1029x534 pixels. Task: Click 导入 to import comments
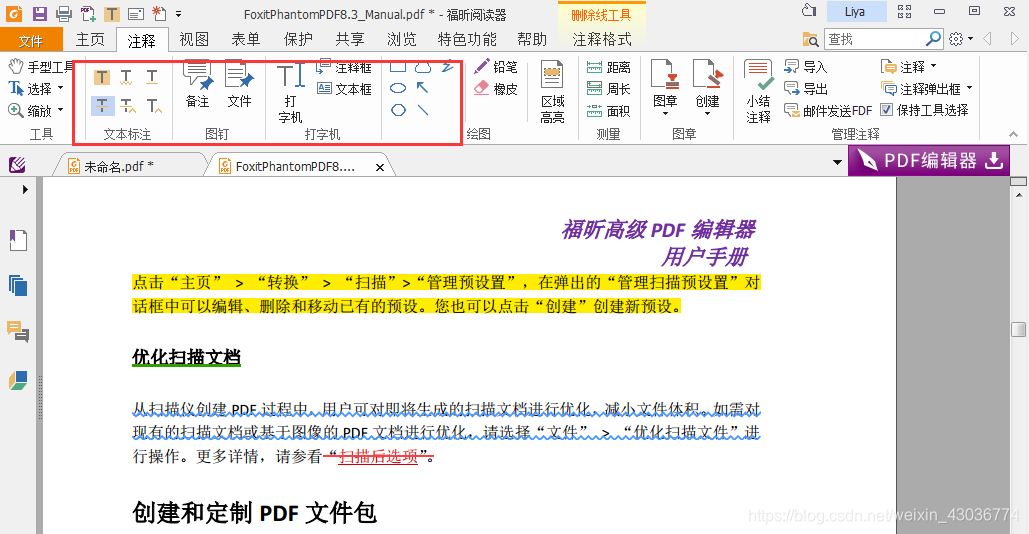[806, 67]
